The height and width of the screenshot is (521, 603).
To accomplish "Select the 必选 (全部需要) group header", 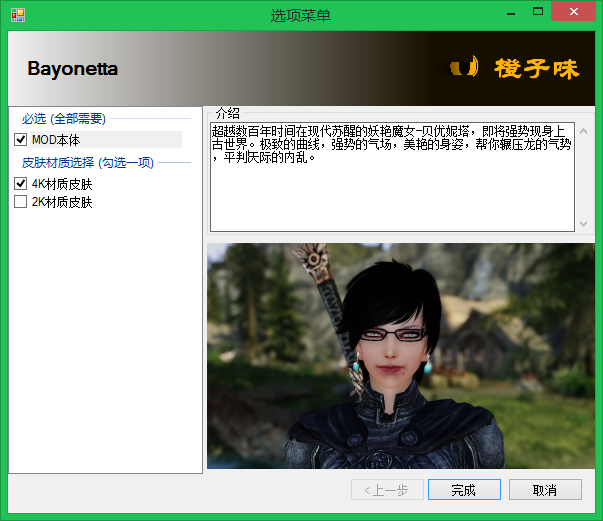I will (63, 118).
